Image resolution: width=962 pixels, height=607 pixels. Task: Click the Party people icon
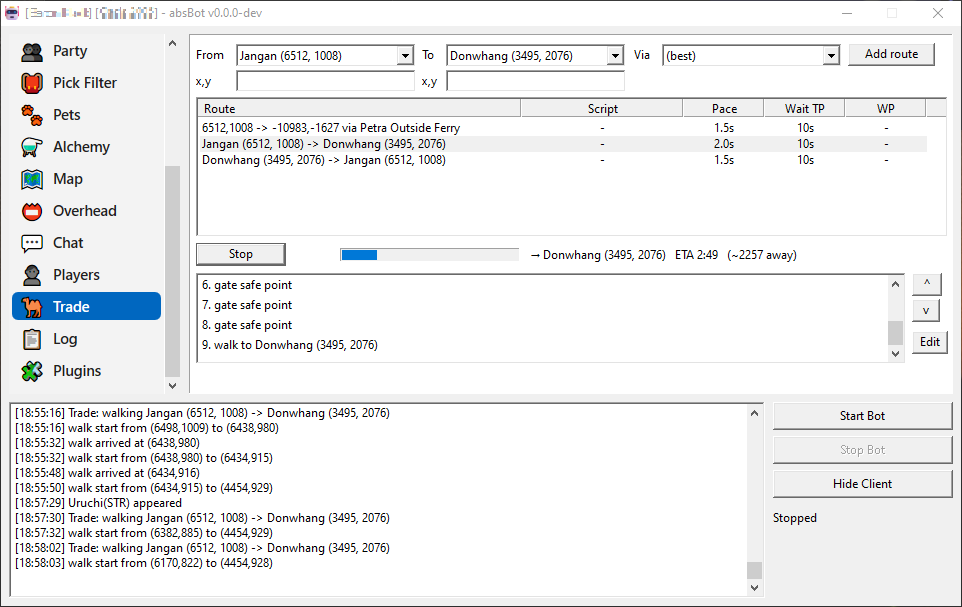pos(32,52)
